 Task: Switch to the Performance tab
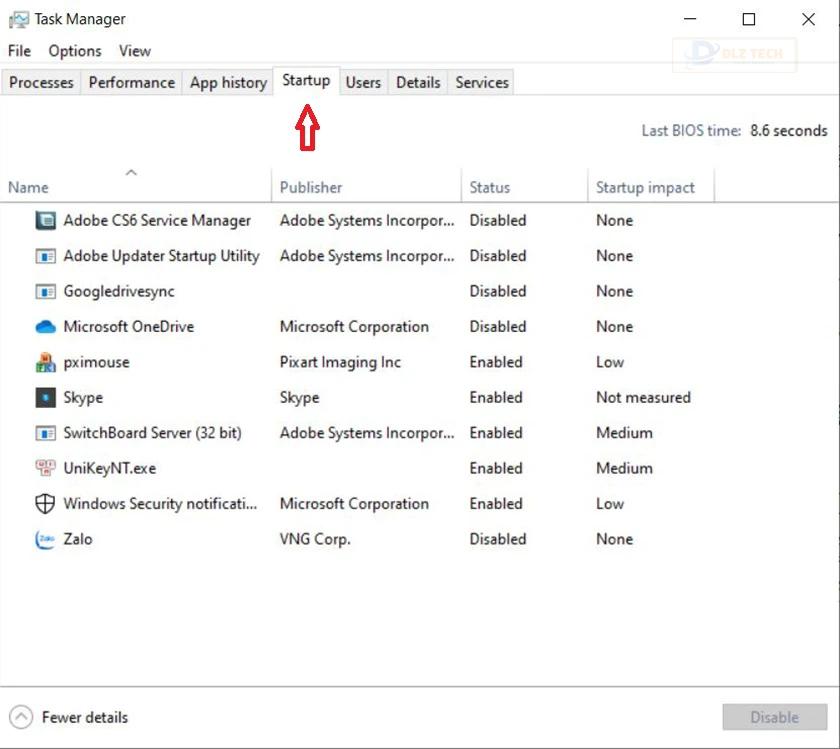(132, 83)
